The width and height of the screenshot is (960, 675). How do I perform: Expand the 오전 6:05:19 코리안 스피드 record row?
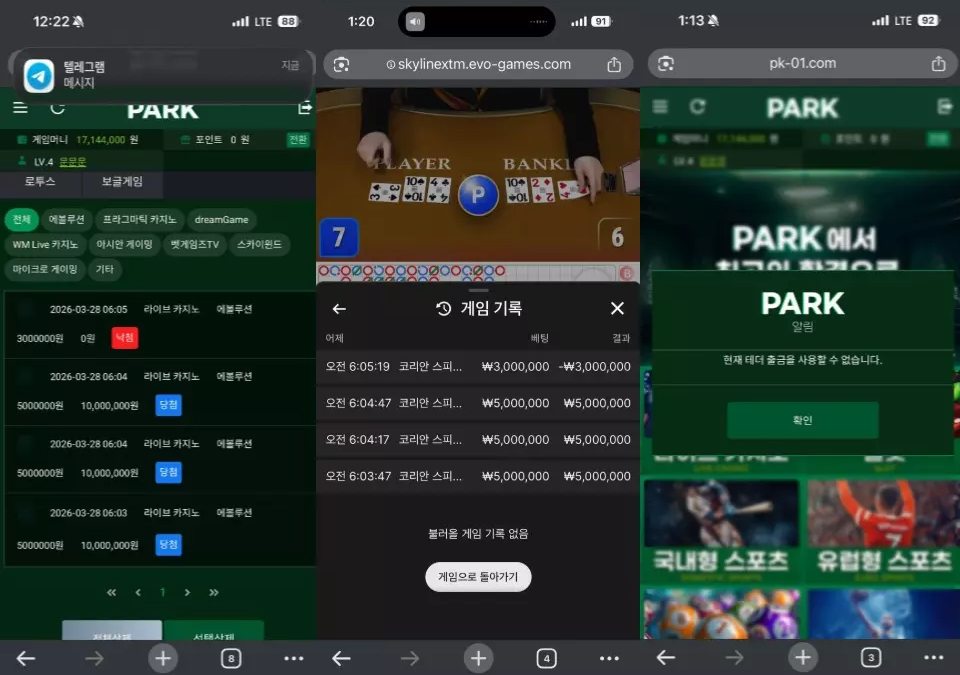point(478,367)
